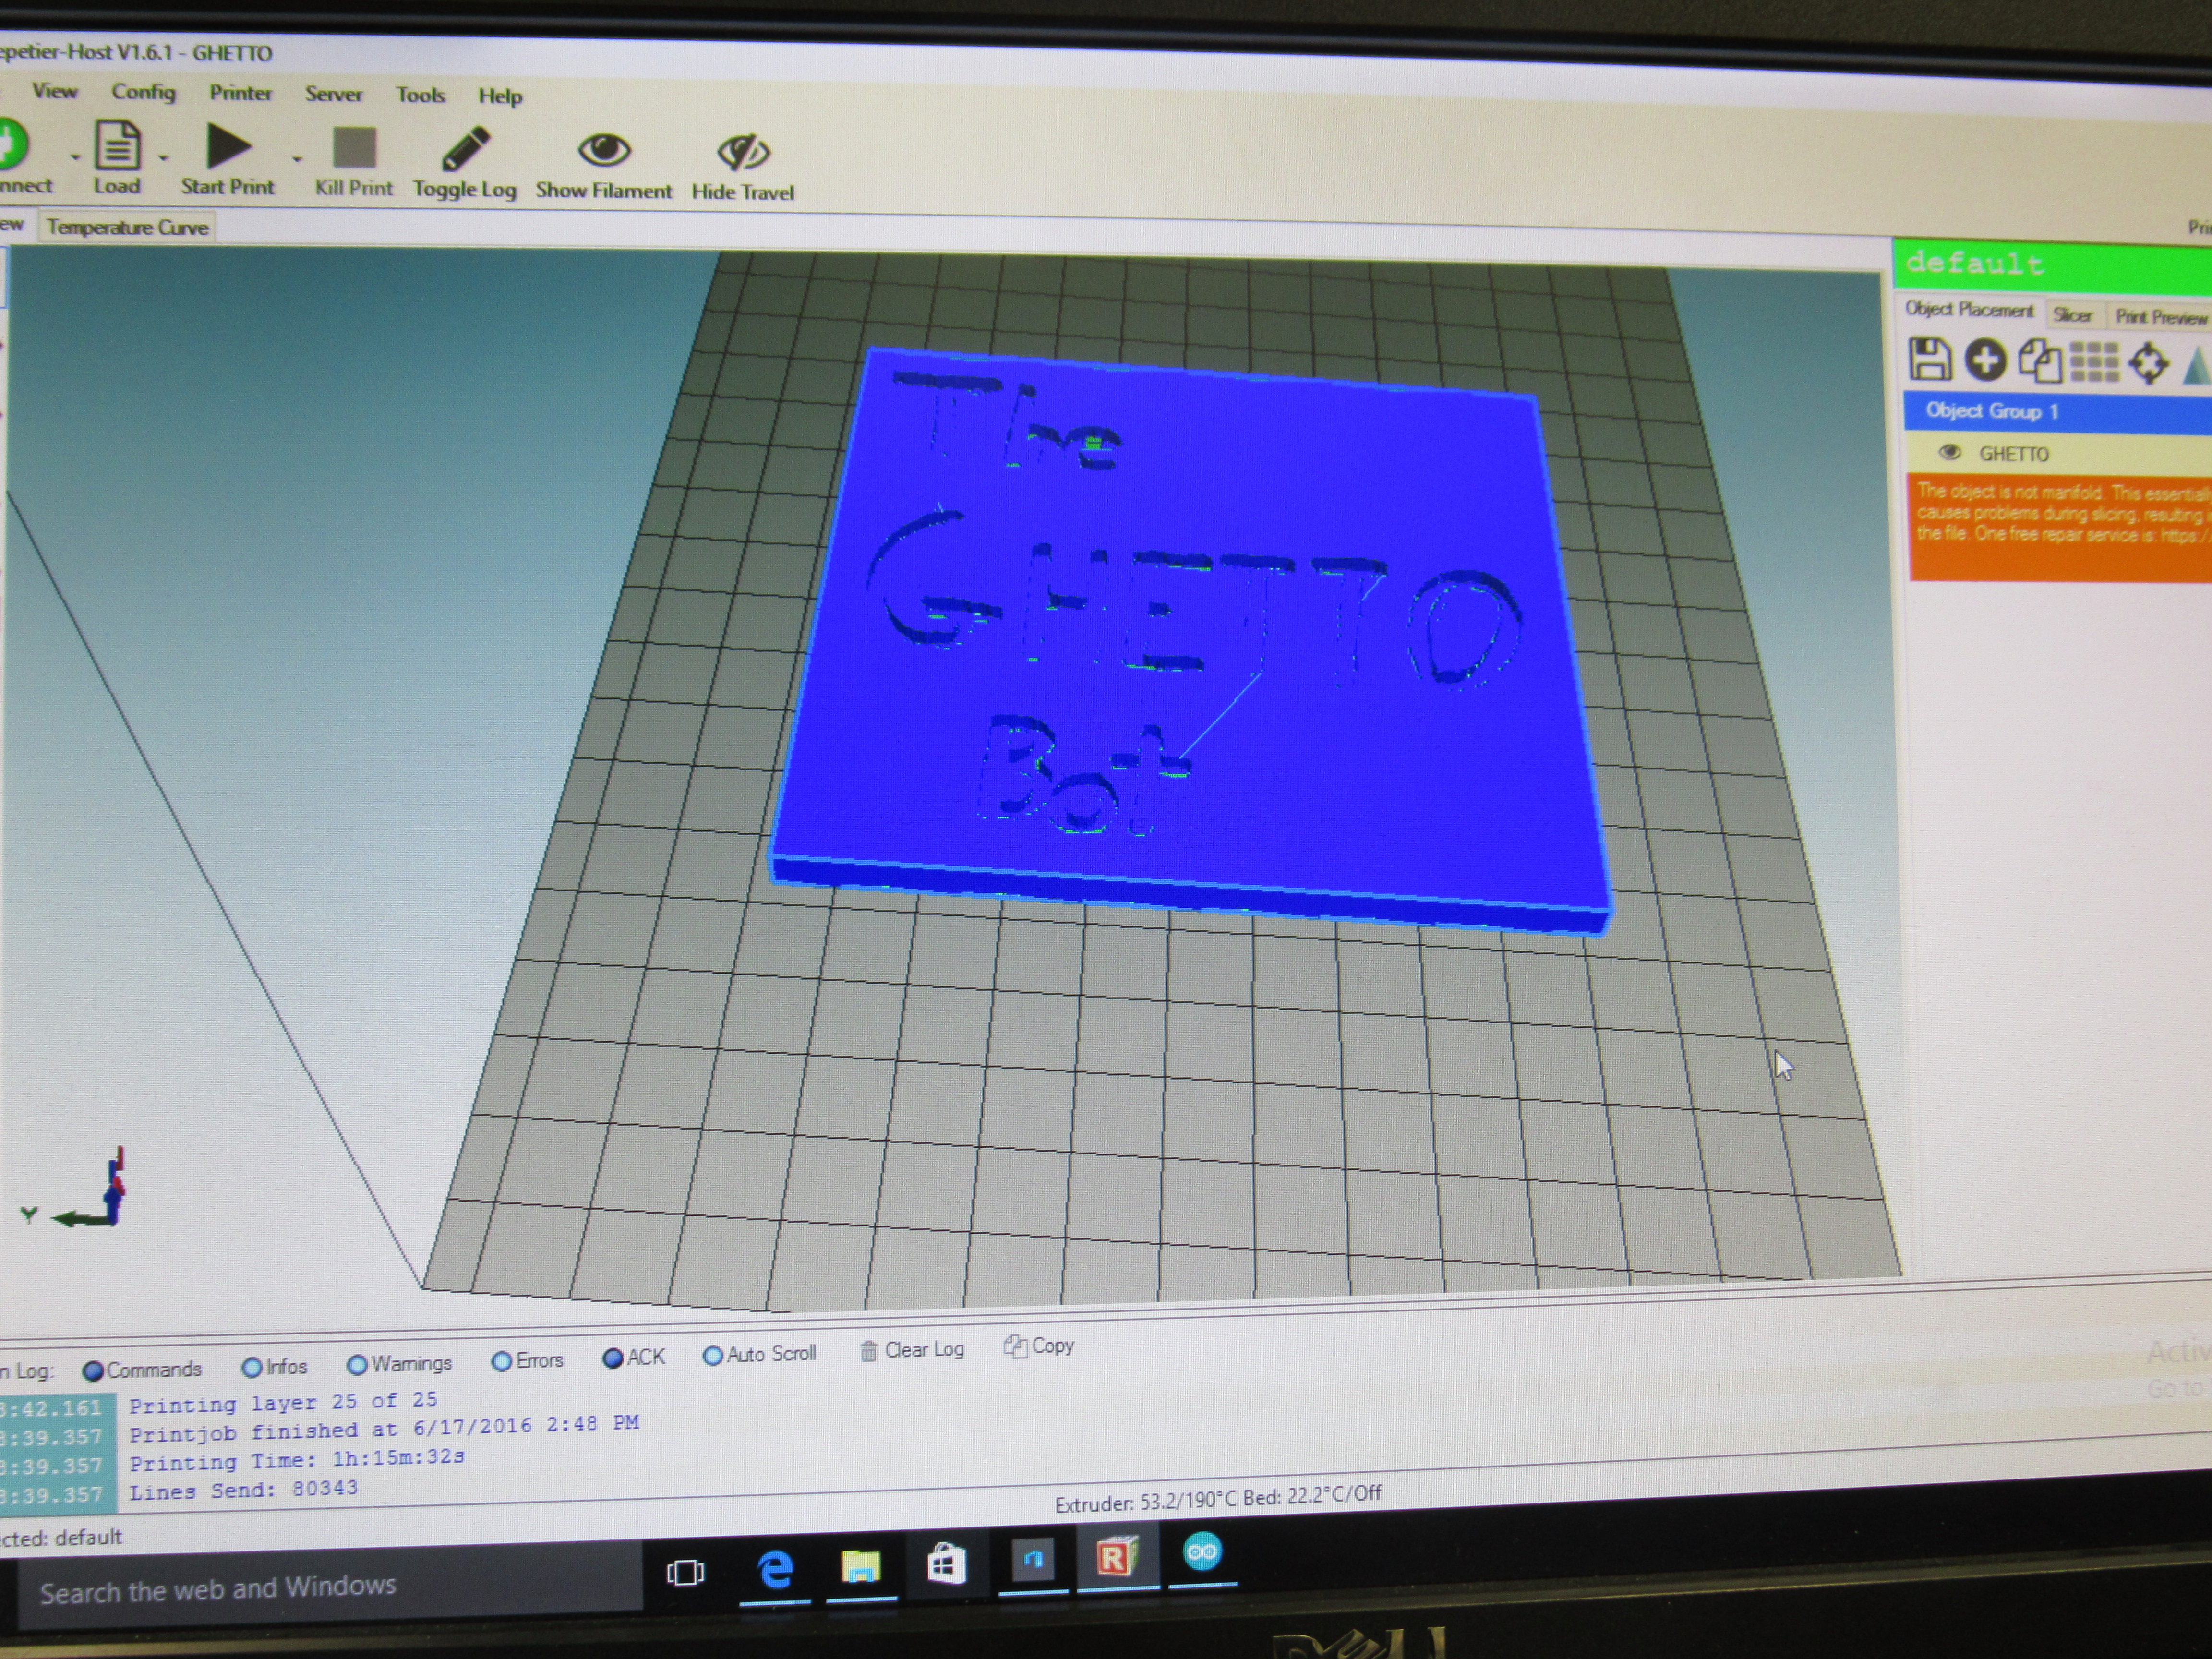
Task: Click the Start Print play icon
Action: pos(228,146)
